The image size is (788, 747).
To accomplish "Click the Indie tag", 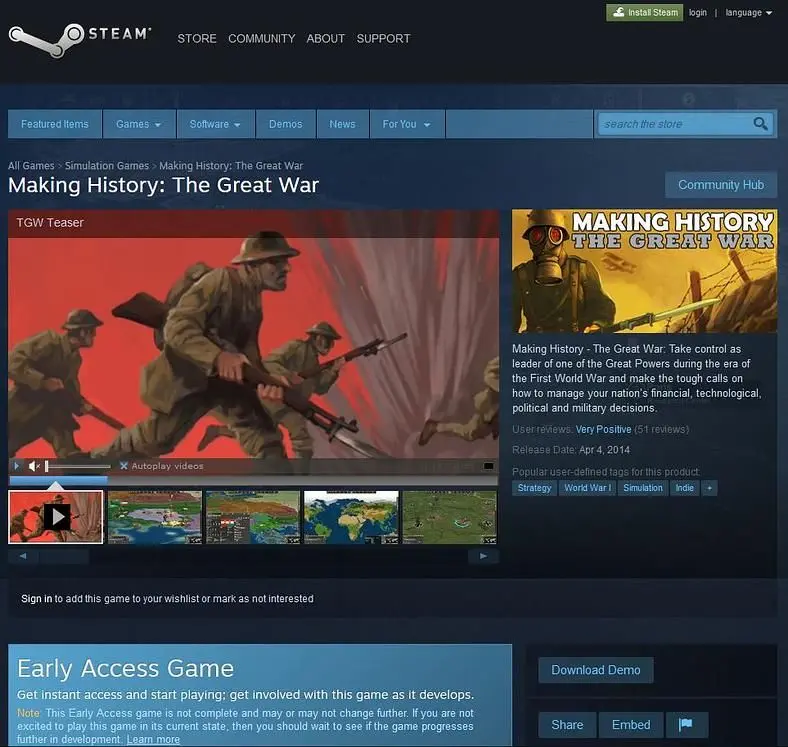I will coord(684,488).
